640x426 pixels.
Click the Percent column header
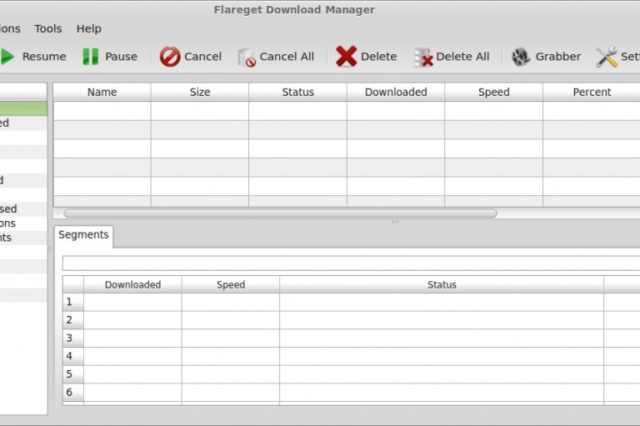pyautogui.click(x=591, y=92)
